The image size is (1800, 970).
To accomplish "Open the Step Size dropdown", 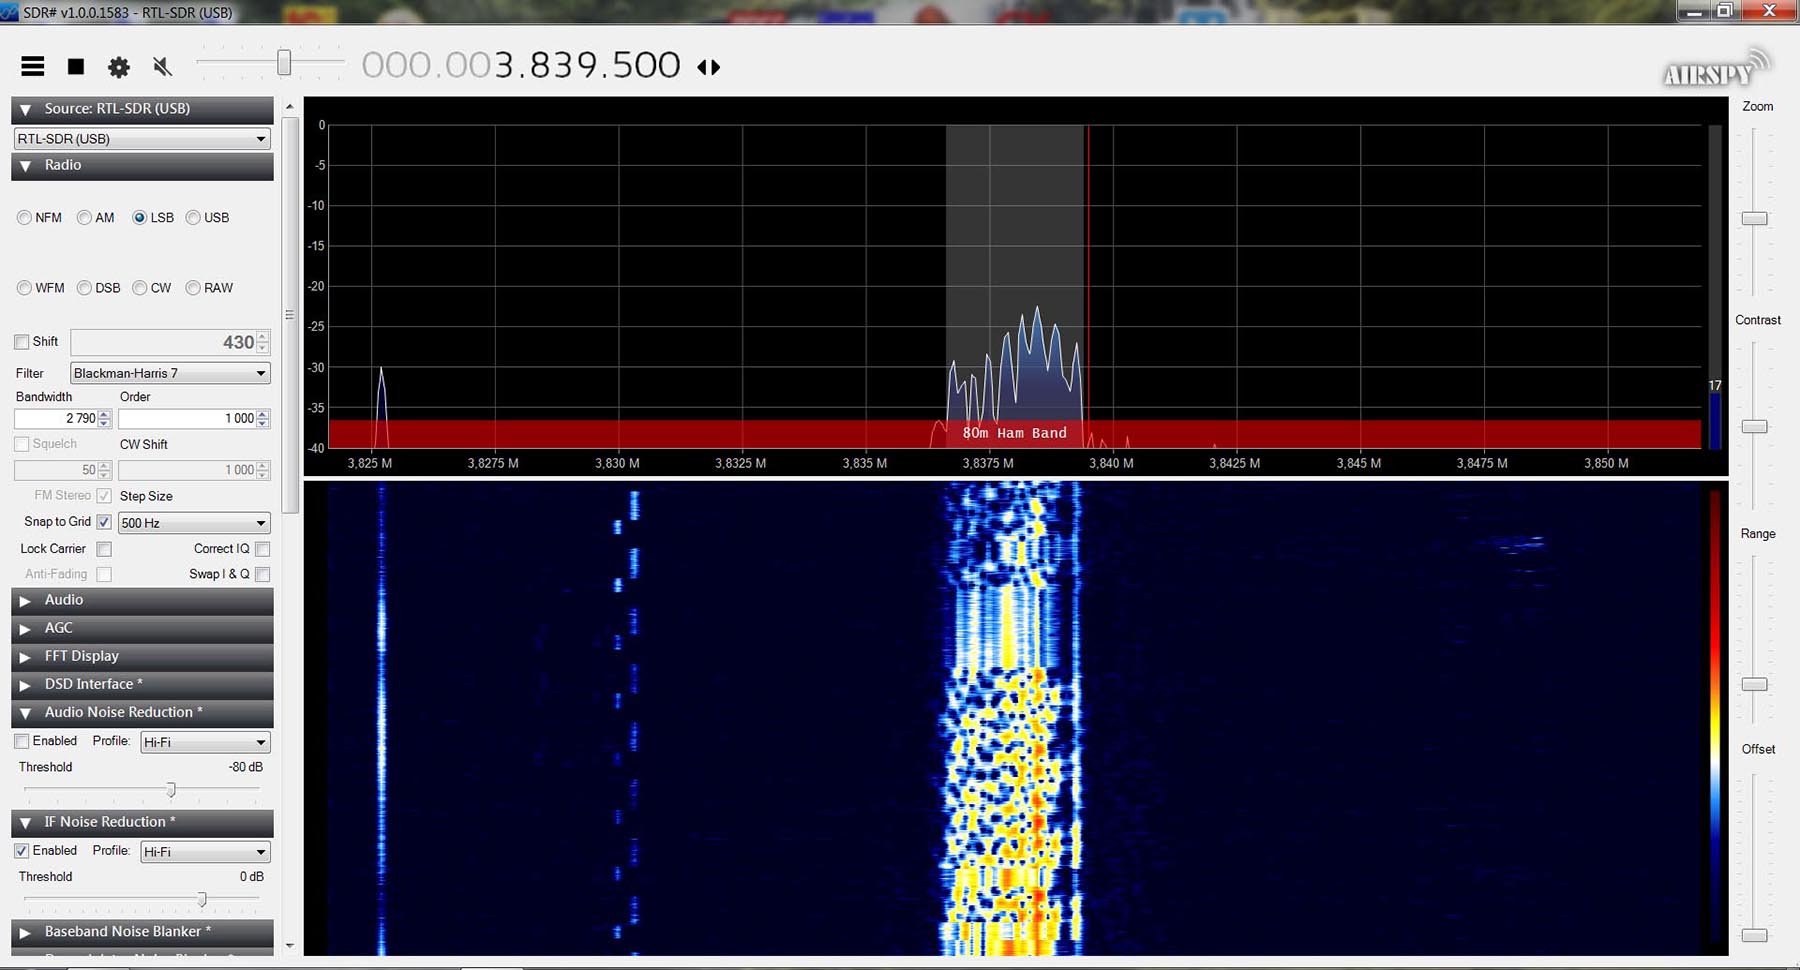I will [193, 523].
